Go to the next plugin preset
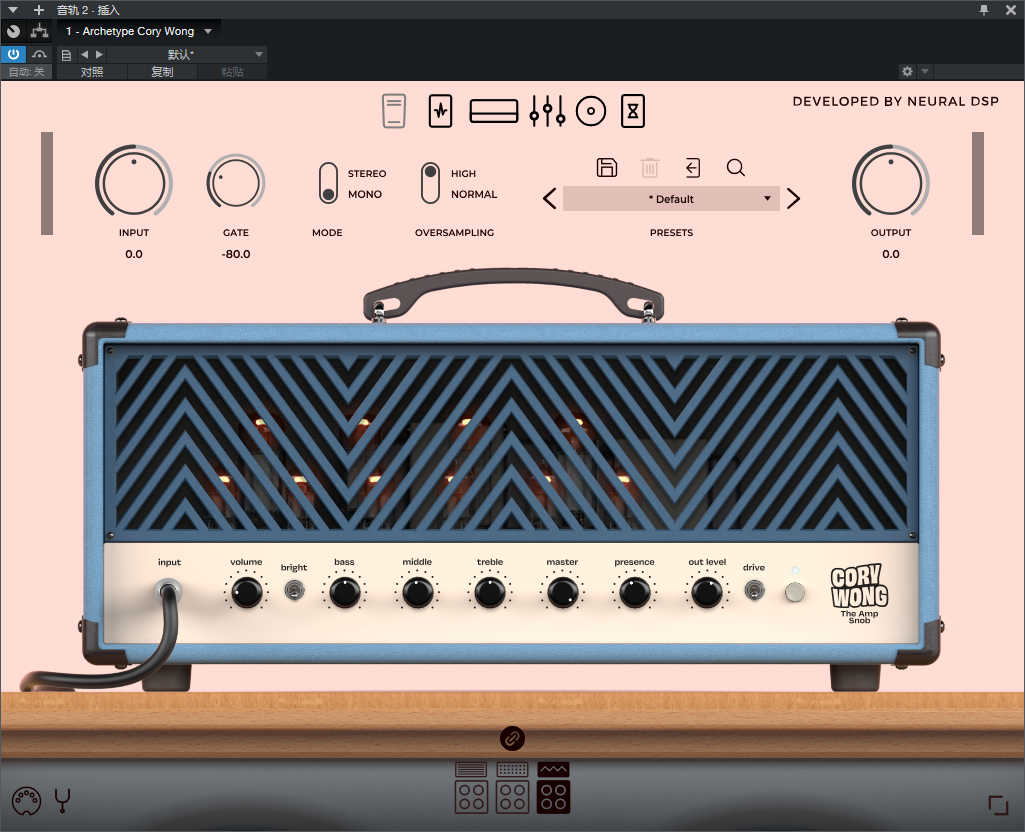 coord(794,199)
